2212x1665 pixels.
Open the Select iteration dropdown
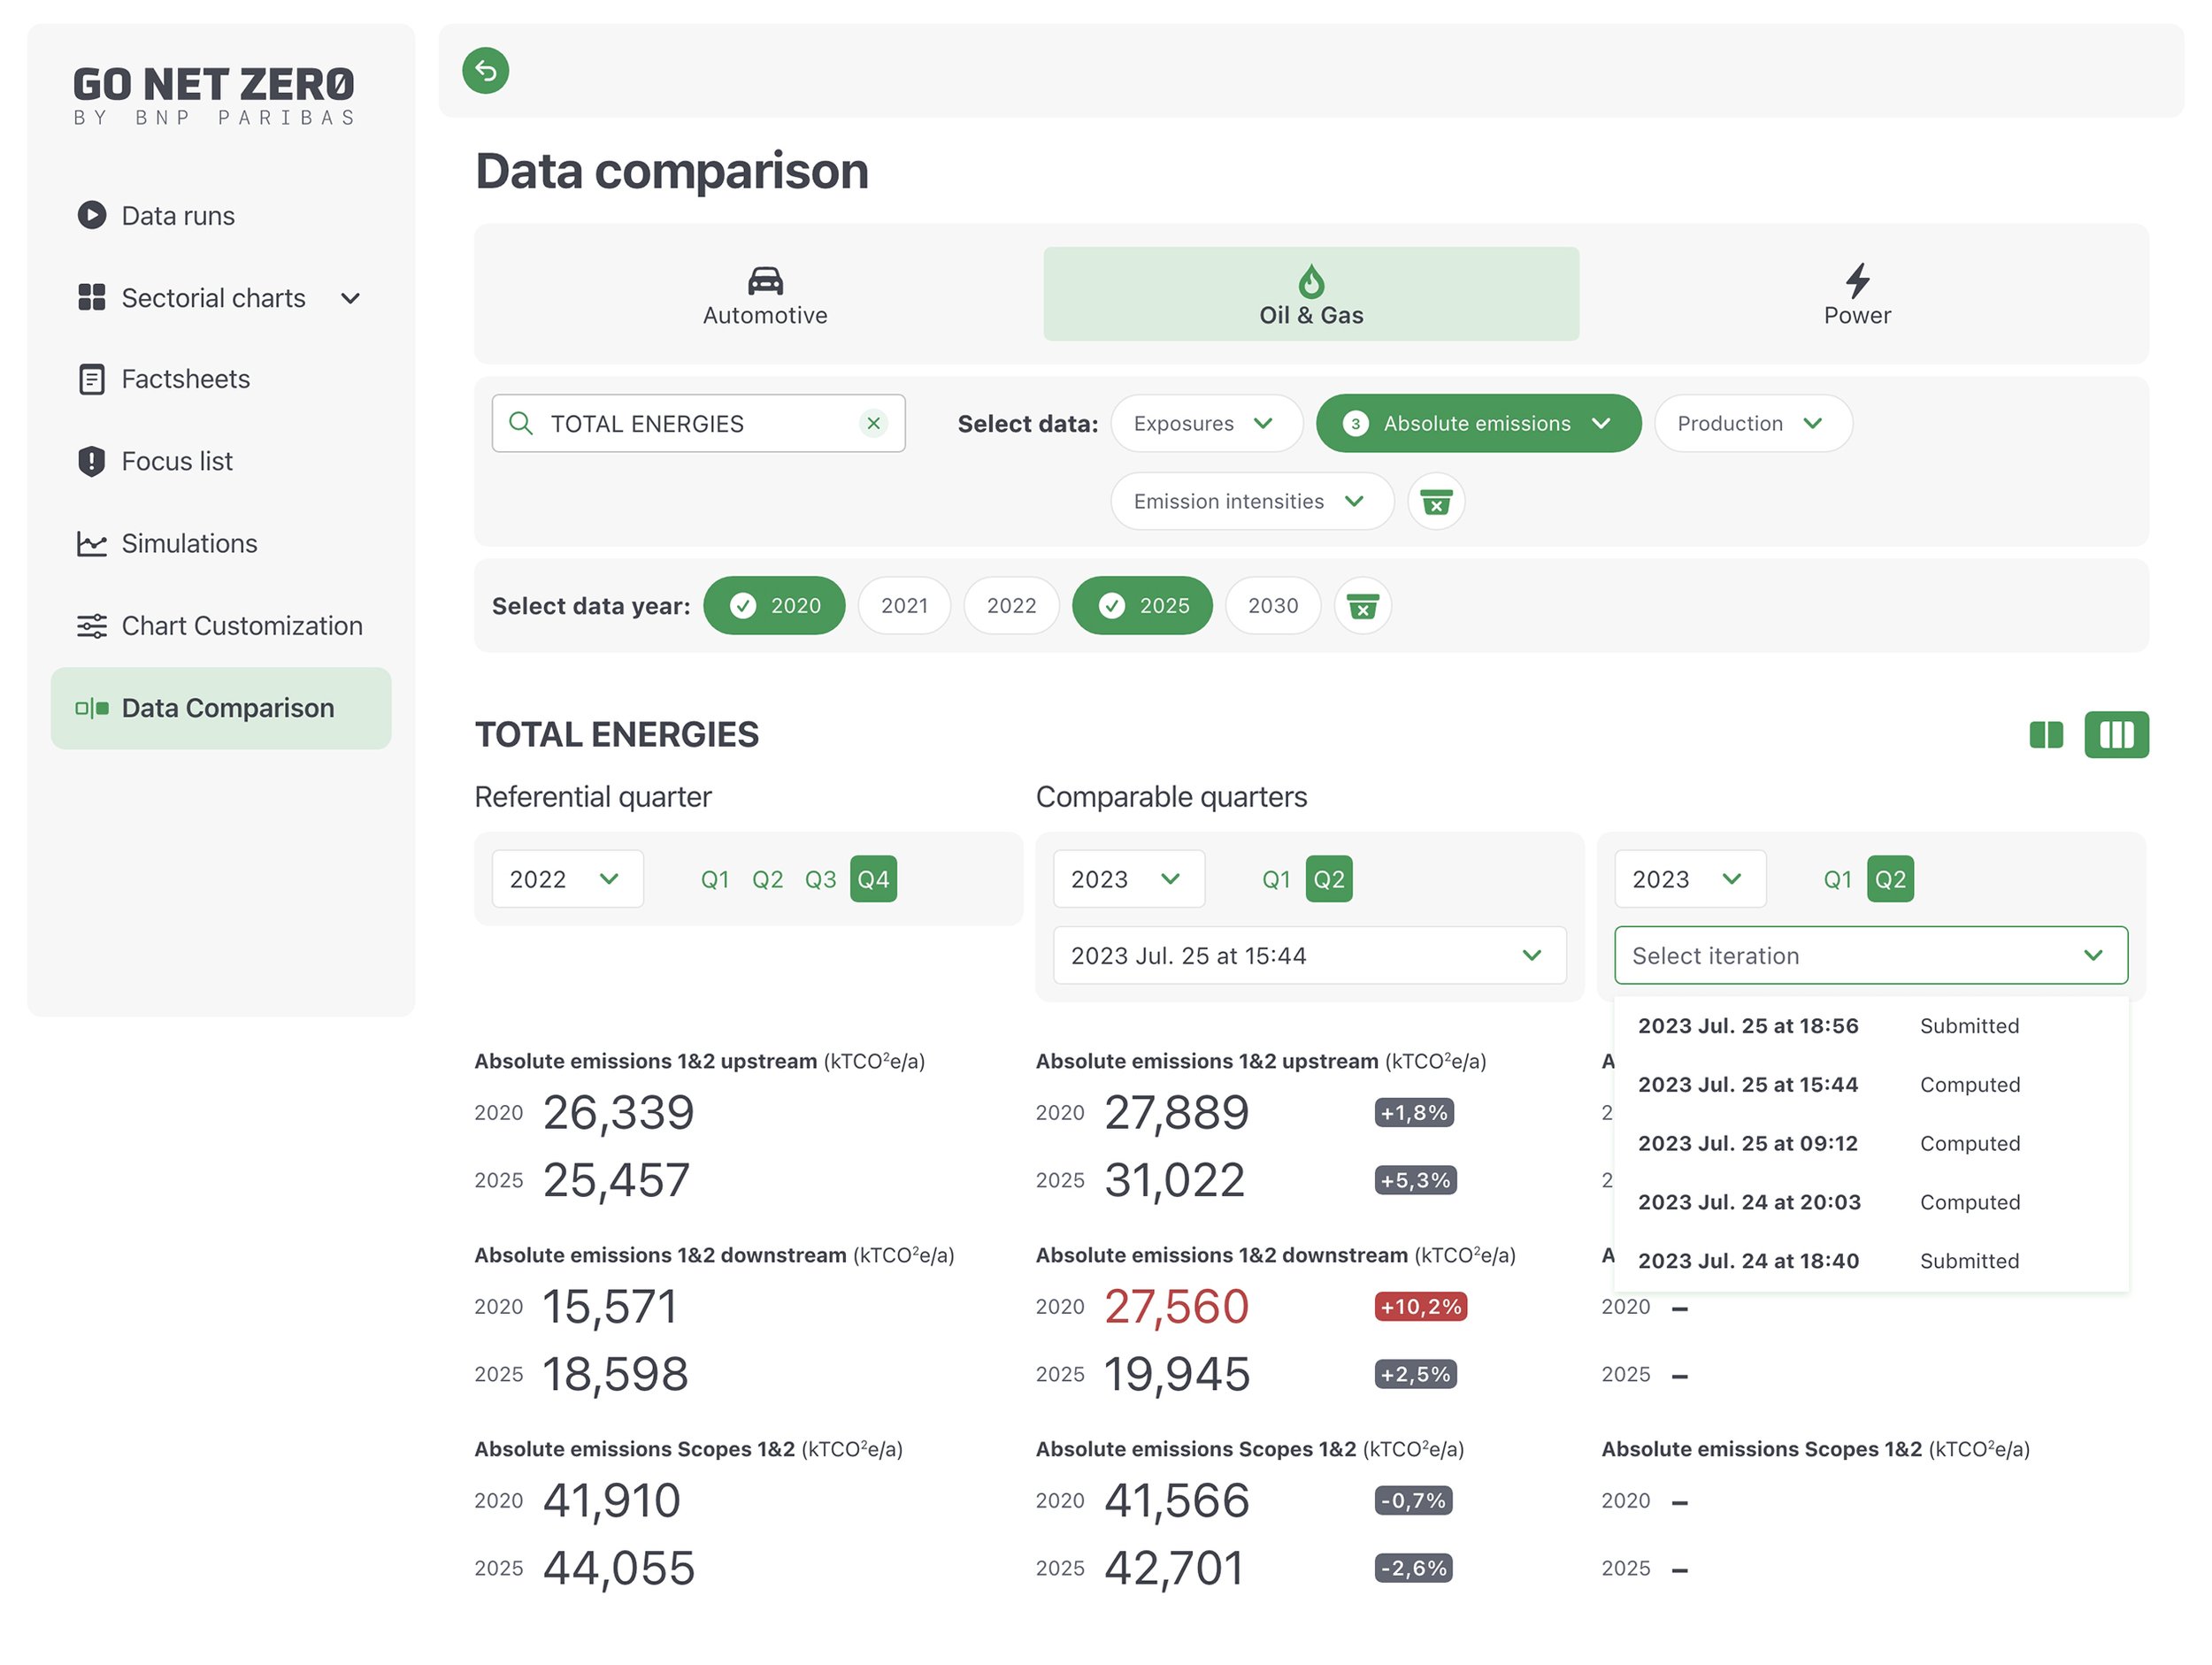click(1870, 955)
